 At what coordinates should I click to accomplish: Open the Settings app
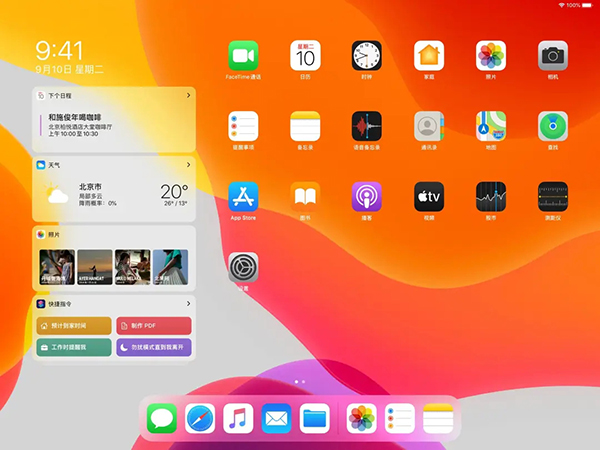(x=243, y=268)
